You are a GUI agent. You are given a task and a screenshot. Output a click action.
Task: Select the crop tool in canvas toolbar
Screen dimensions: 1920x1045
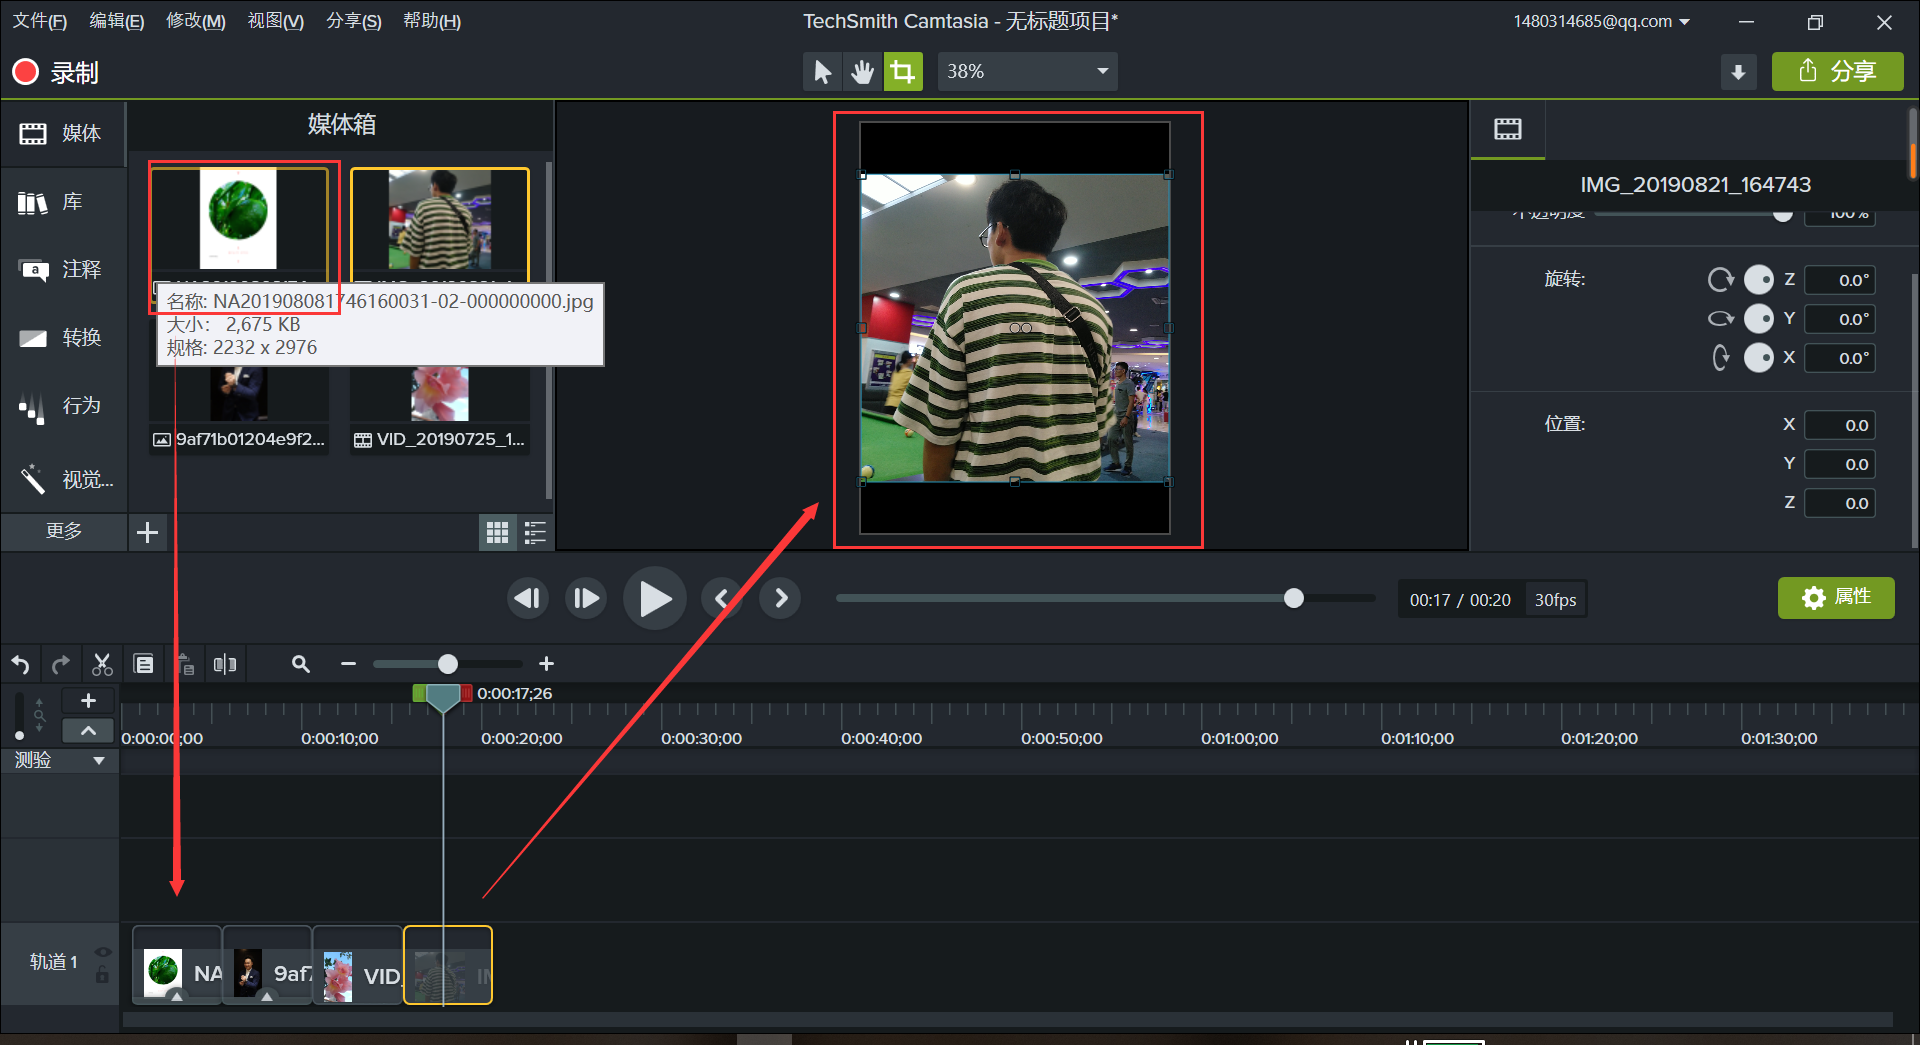tap(902, 72)
